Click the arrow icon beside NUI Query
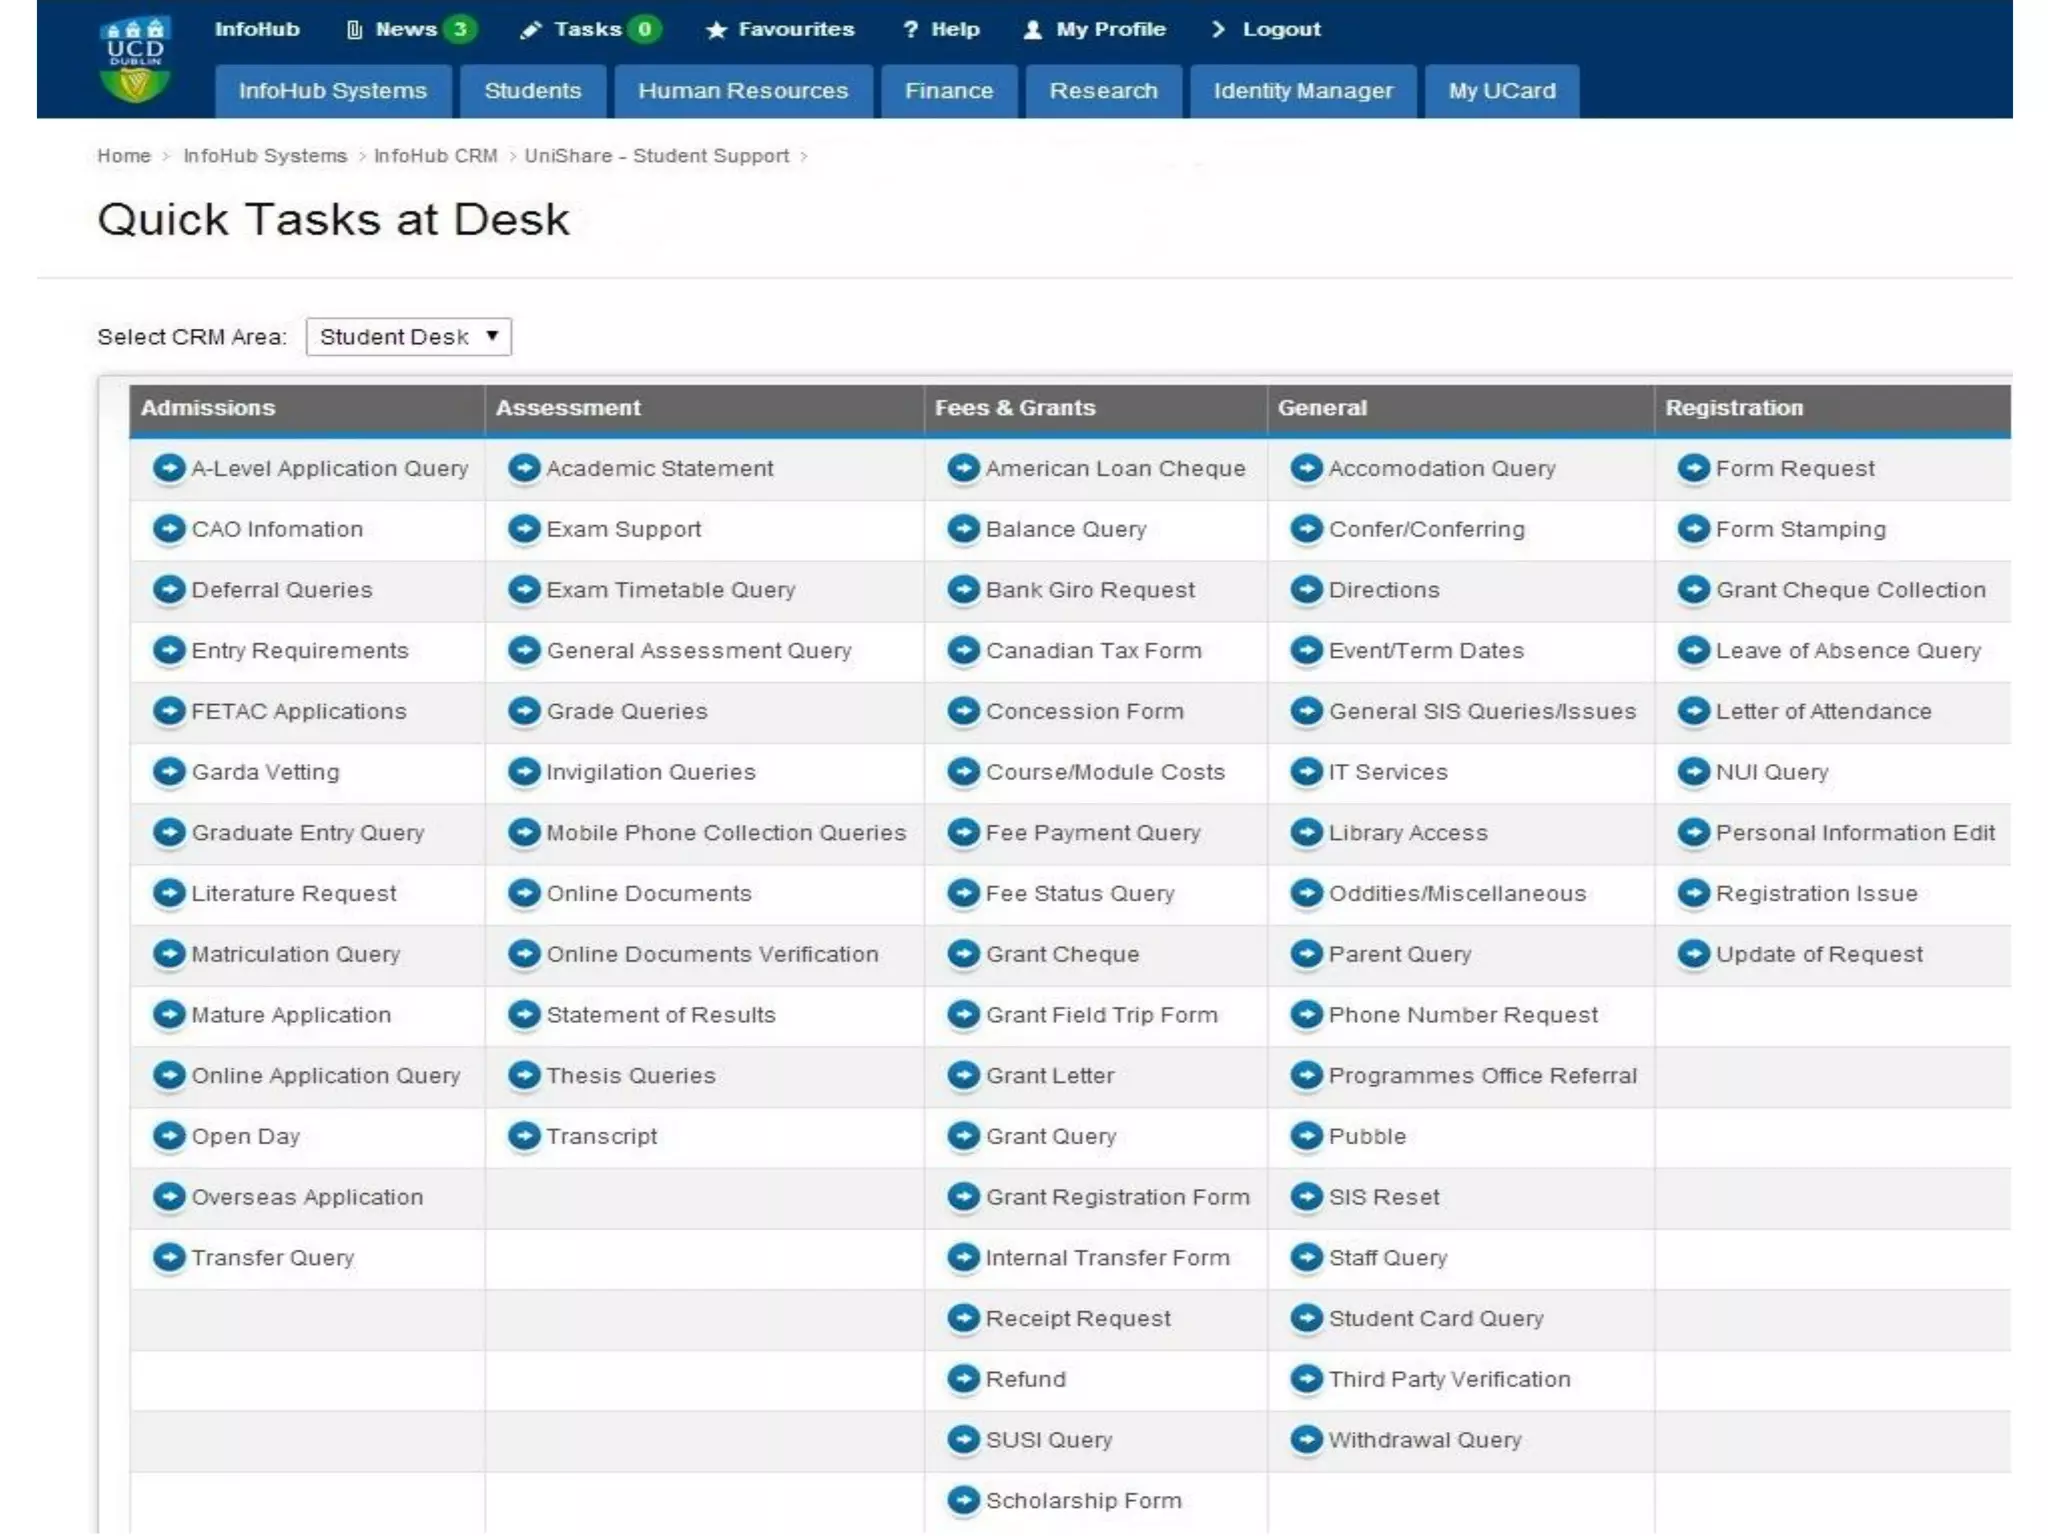2048x1536 pixels. 1693,772
